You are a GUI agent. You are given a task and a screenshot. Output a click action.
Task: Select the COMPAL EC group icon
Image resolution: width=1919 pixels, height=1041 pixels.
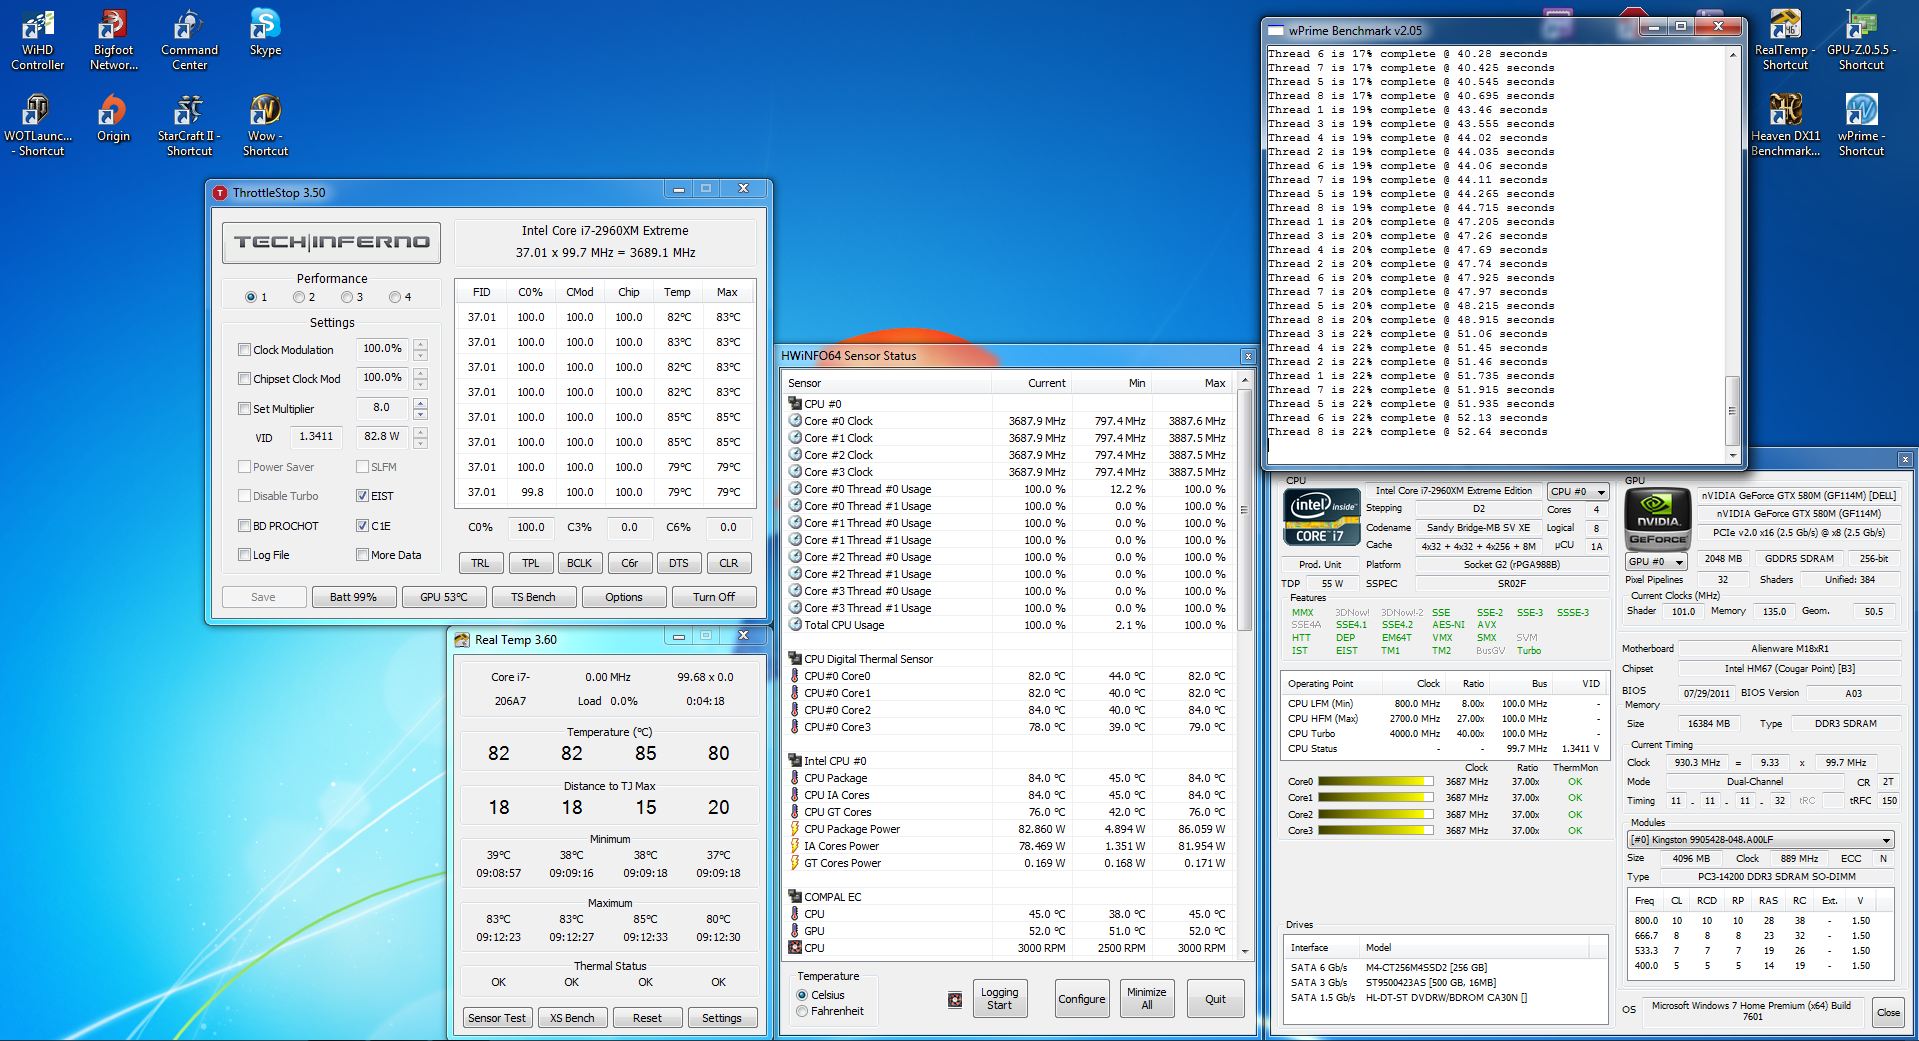click(795, 897)
